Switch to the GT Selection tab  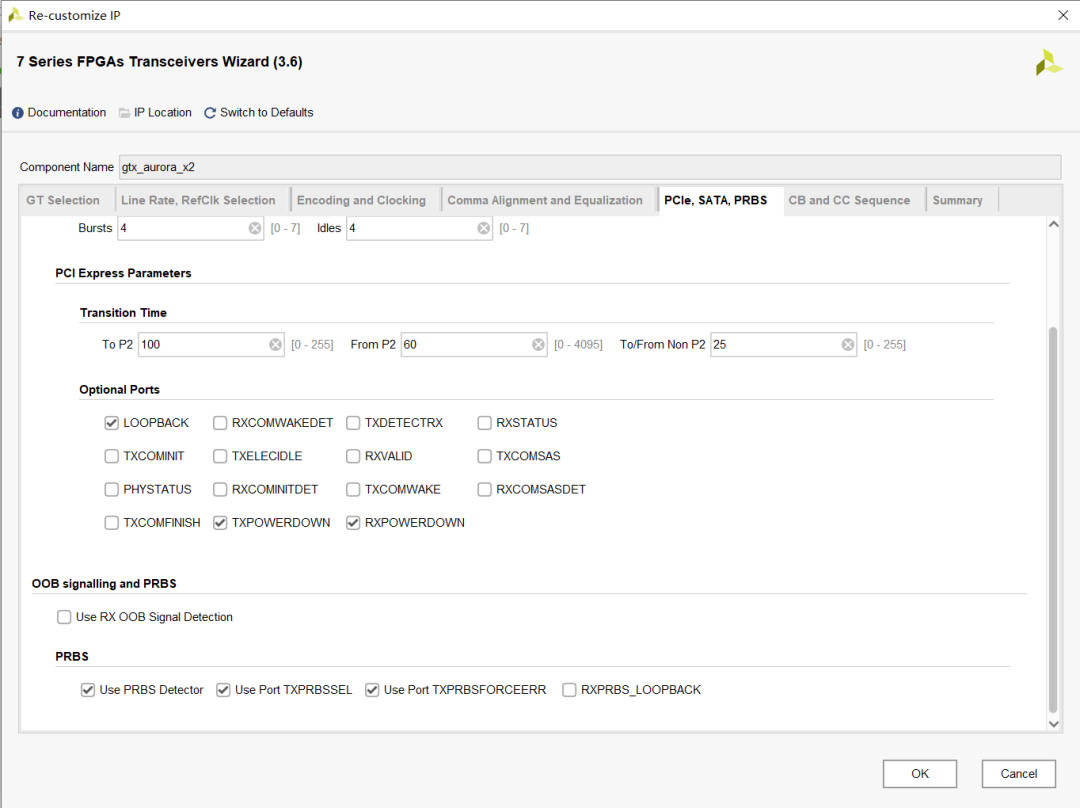point(63,200)
